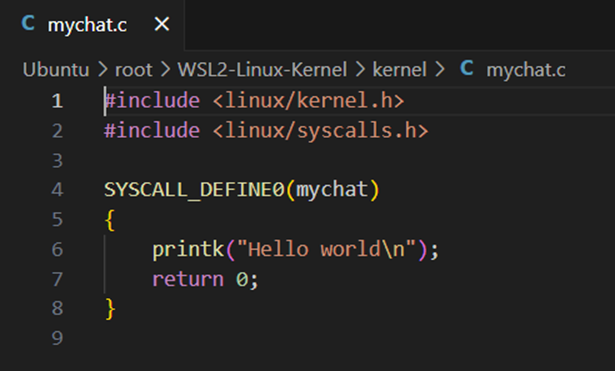Click the mychat argument text

click(x=332, y=190)
